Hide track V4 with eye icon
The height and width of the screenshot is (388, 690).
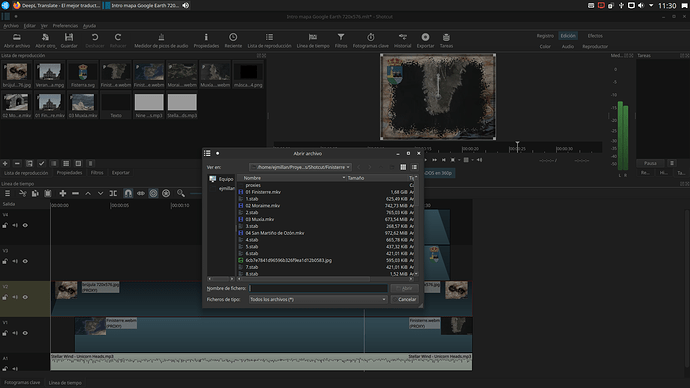click(25, 225)
